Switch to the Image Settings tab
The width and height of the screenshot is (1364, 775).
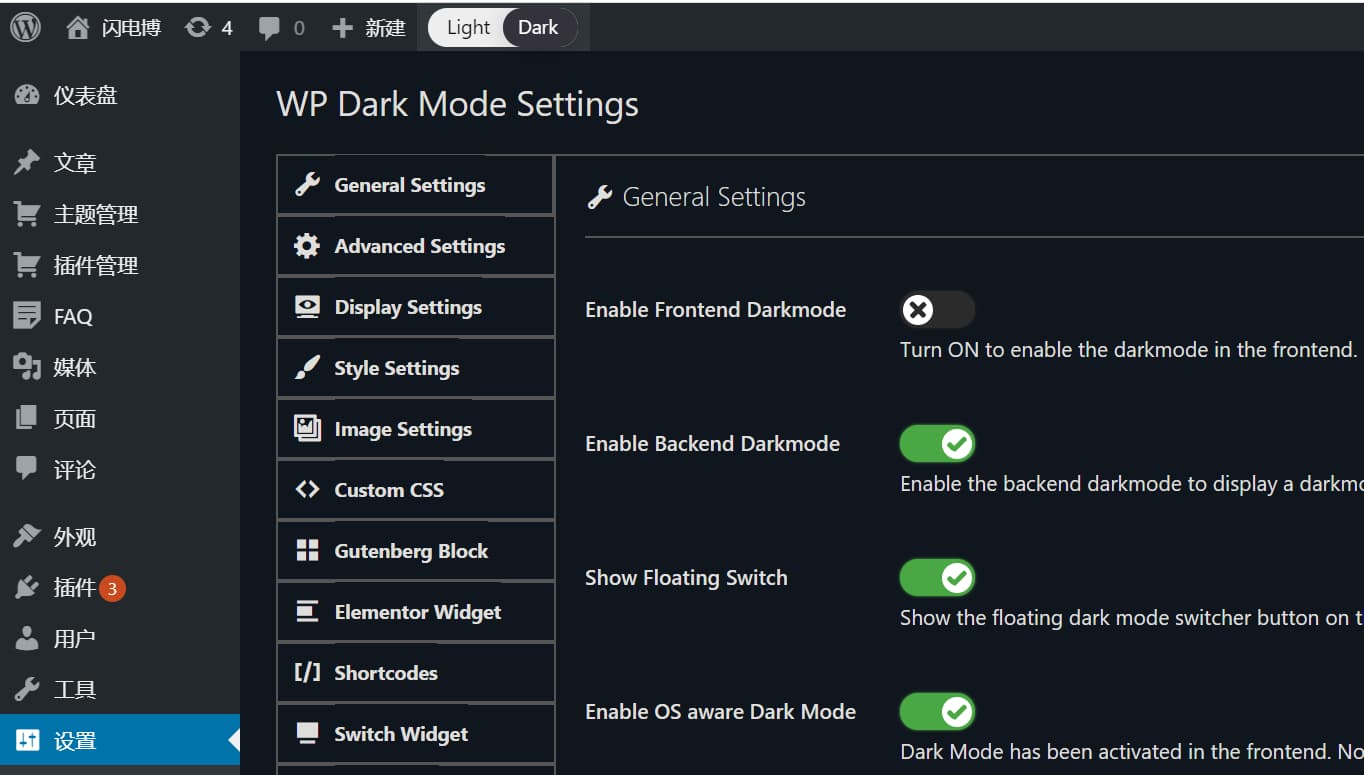pyautogui.click(x=403, y=429)
